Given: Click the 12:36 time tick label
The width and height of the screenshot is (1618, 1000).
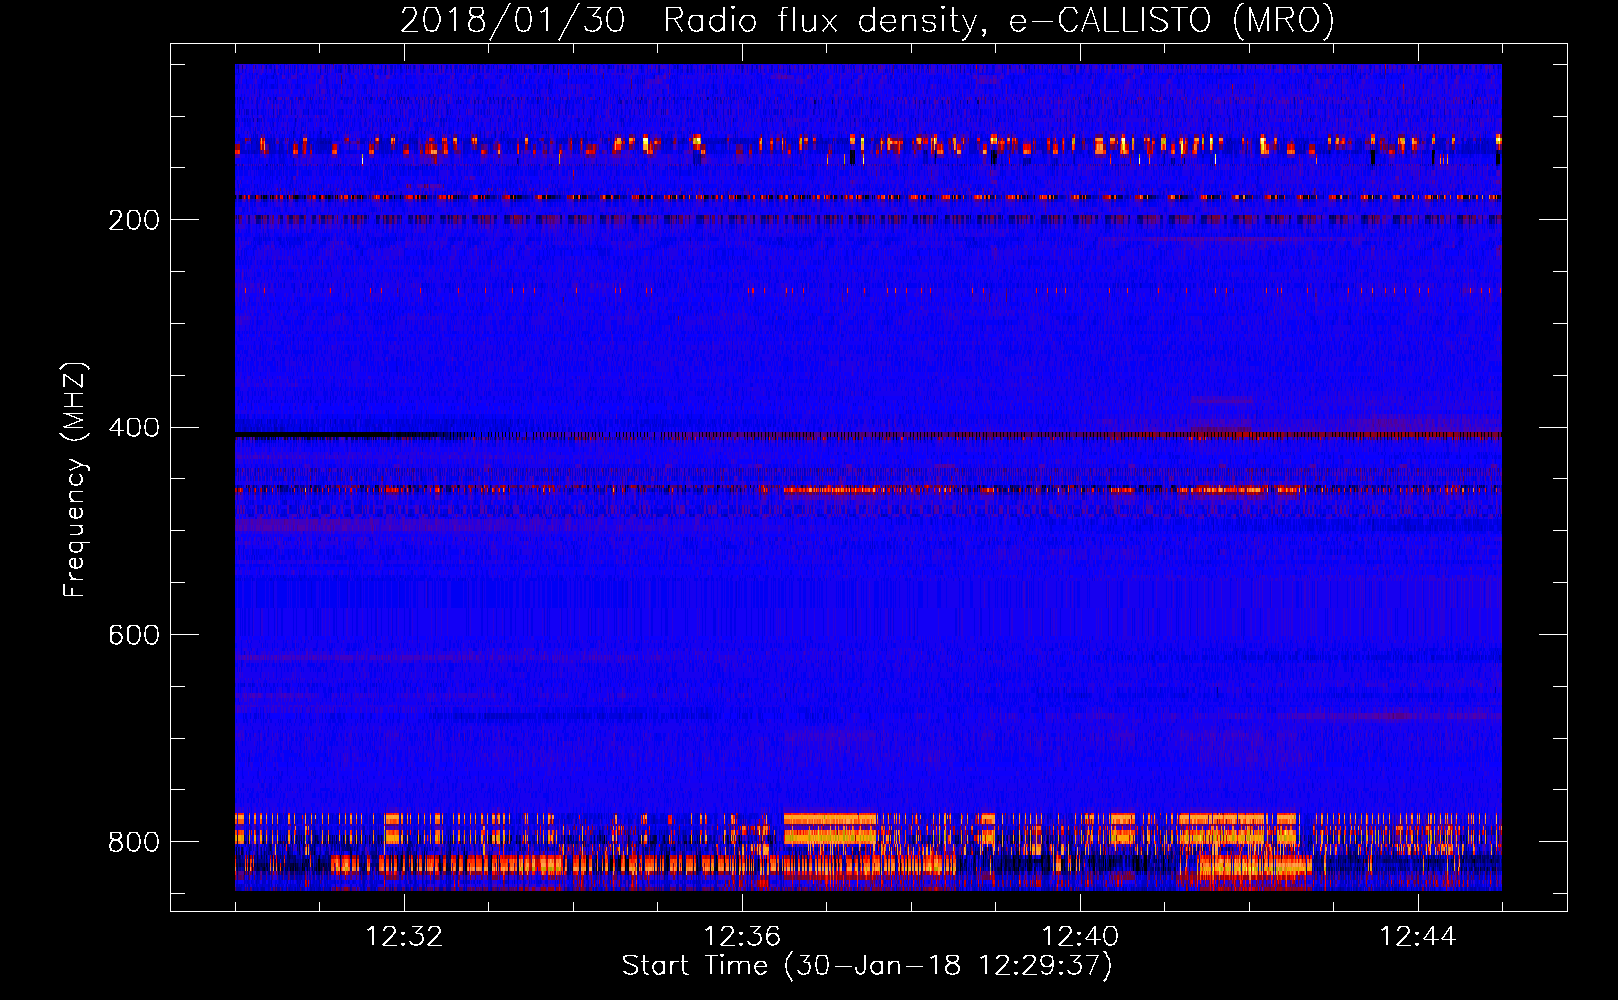Looking at the screenshot, I should (x=742, y=937).
